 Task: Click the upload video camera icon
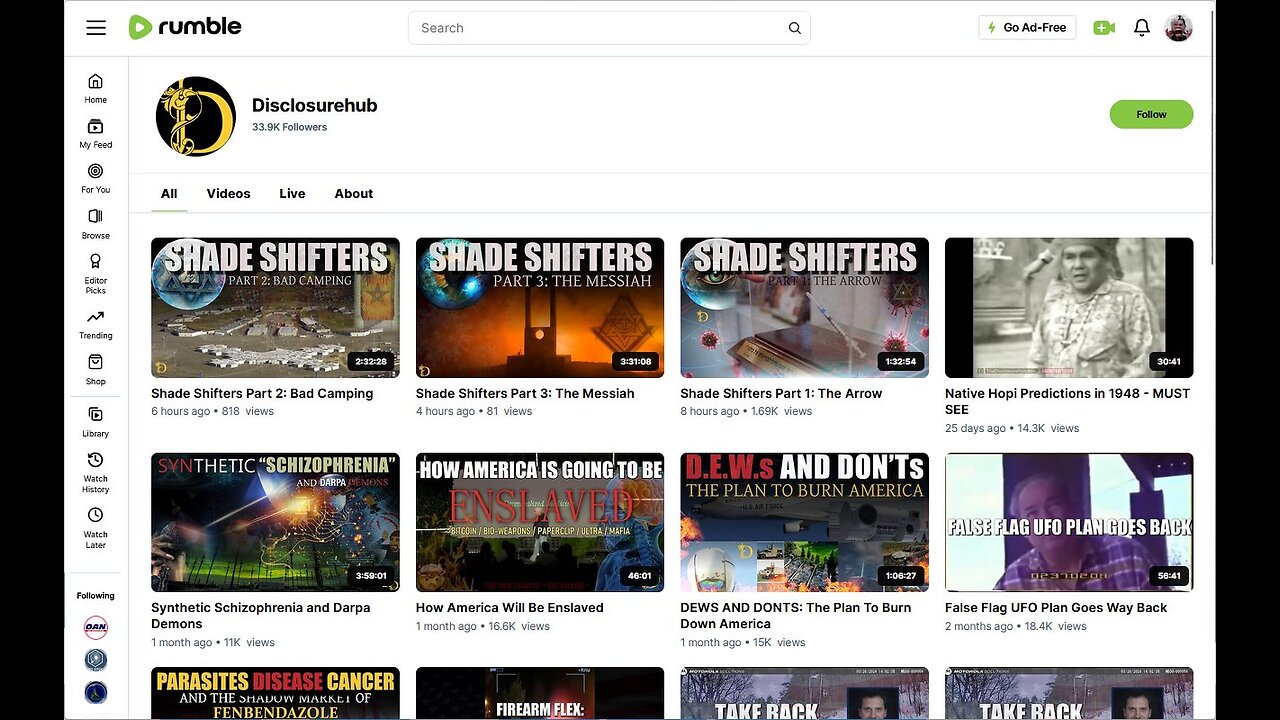[x=1104, y=28]
